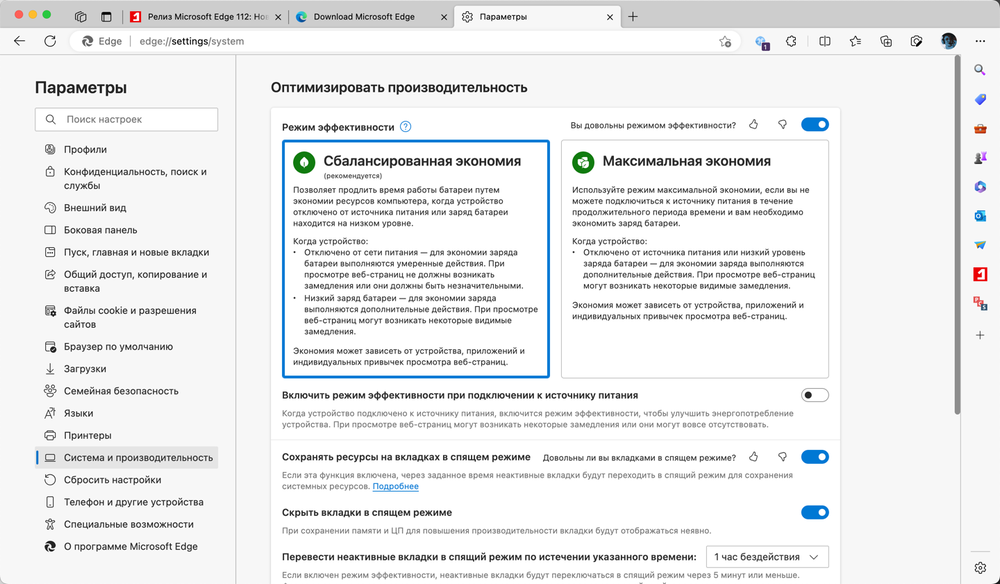This screenshot has width=1000, height=584.
Task: Open the Games chess icon in sidebar
Action: point(980,157)
